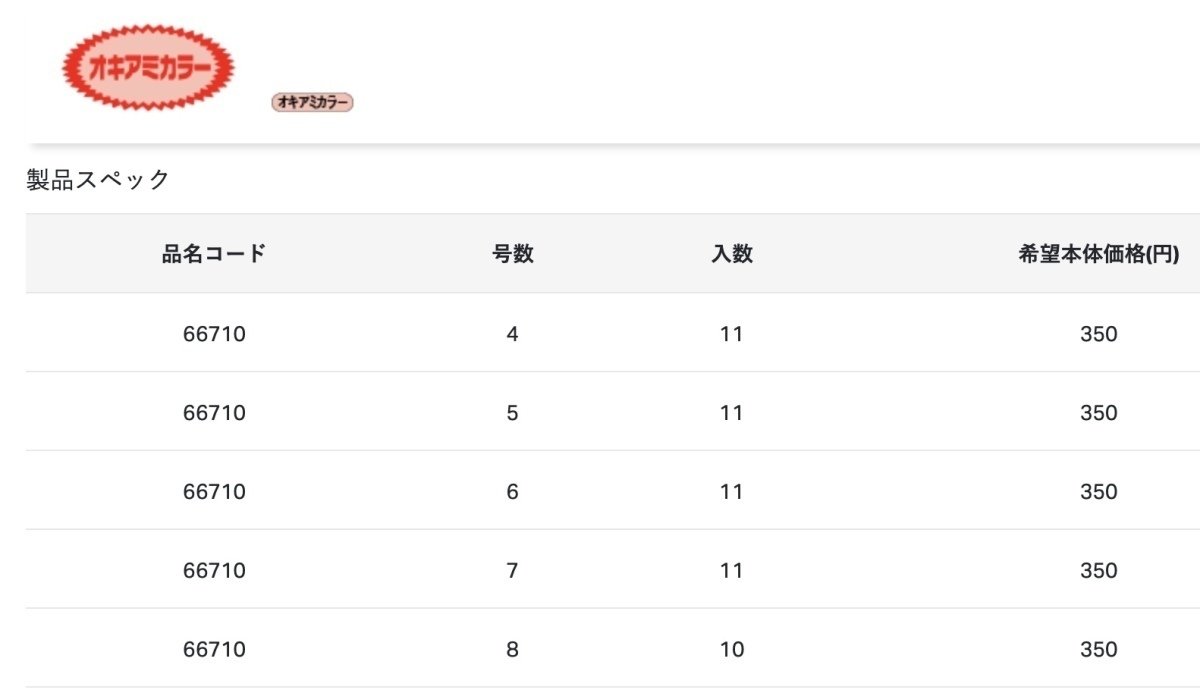Click the 希望本体価格(円) column header
The width and height of the screenshot is (1200, 693).
pyautogui.click(x=1099, y=254)
